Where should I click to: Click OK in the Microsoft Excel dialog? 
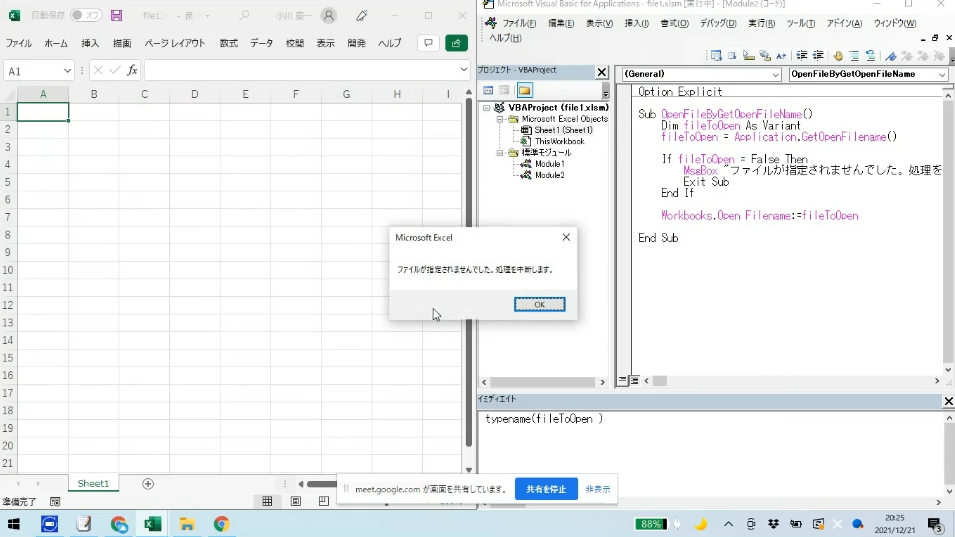click(x=539, y=304)
